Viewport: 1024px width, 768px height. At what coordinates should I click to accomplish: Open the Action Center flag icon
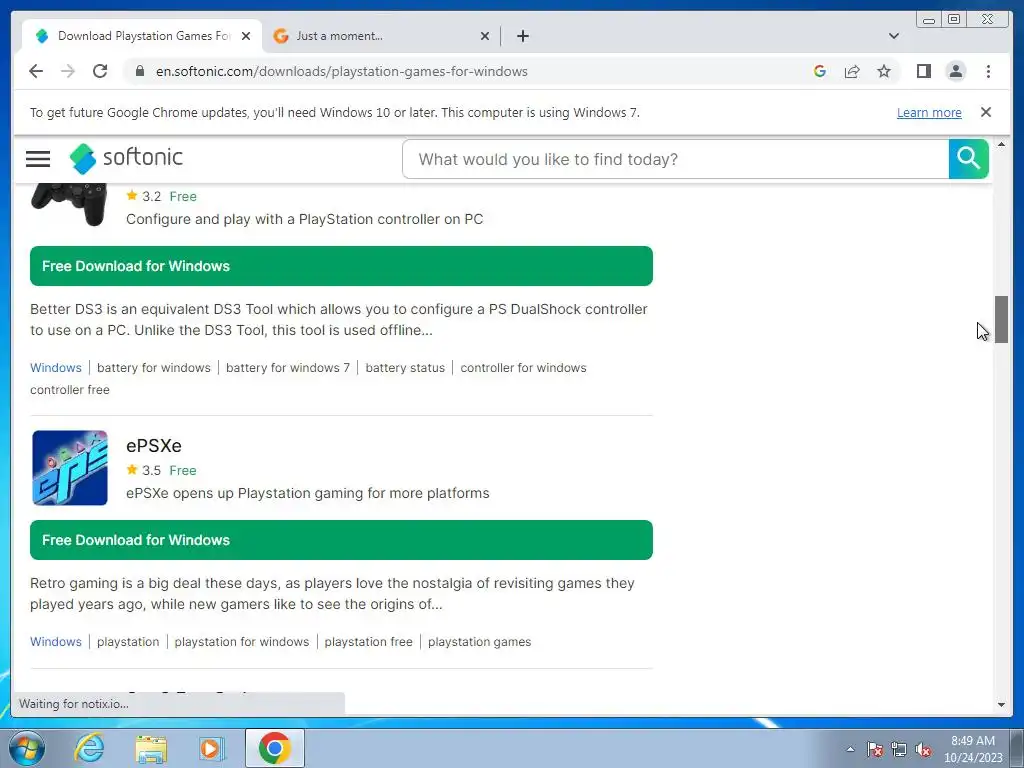point(875,749)
